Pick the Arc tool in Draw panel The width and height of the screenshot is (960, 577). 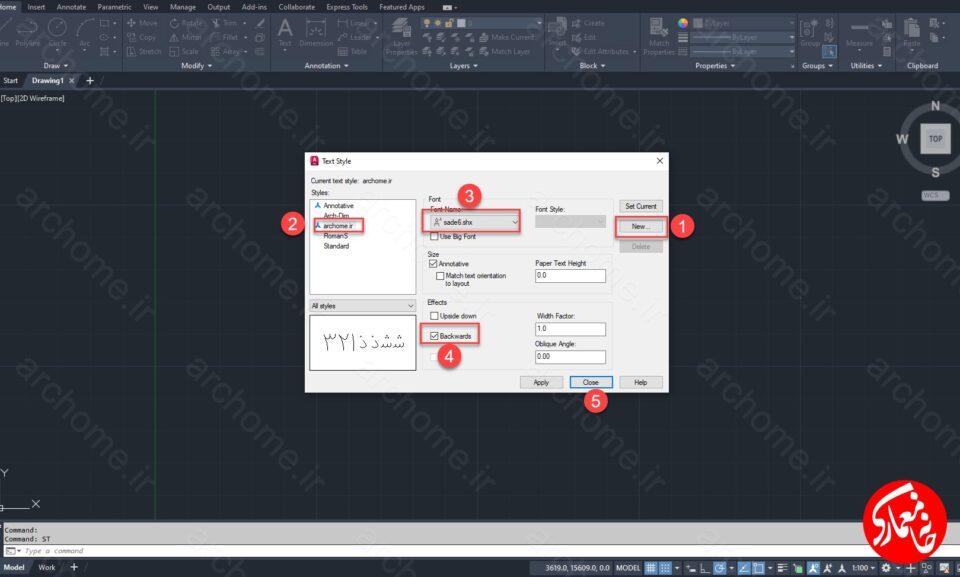[84, 32]
